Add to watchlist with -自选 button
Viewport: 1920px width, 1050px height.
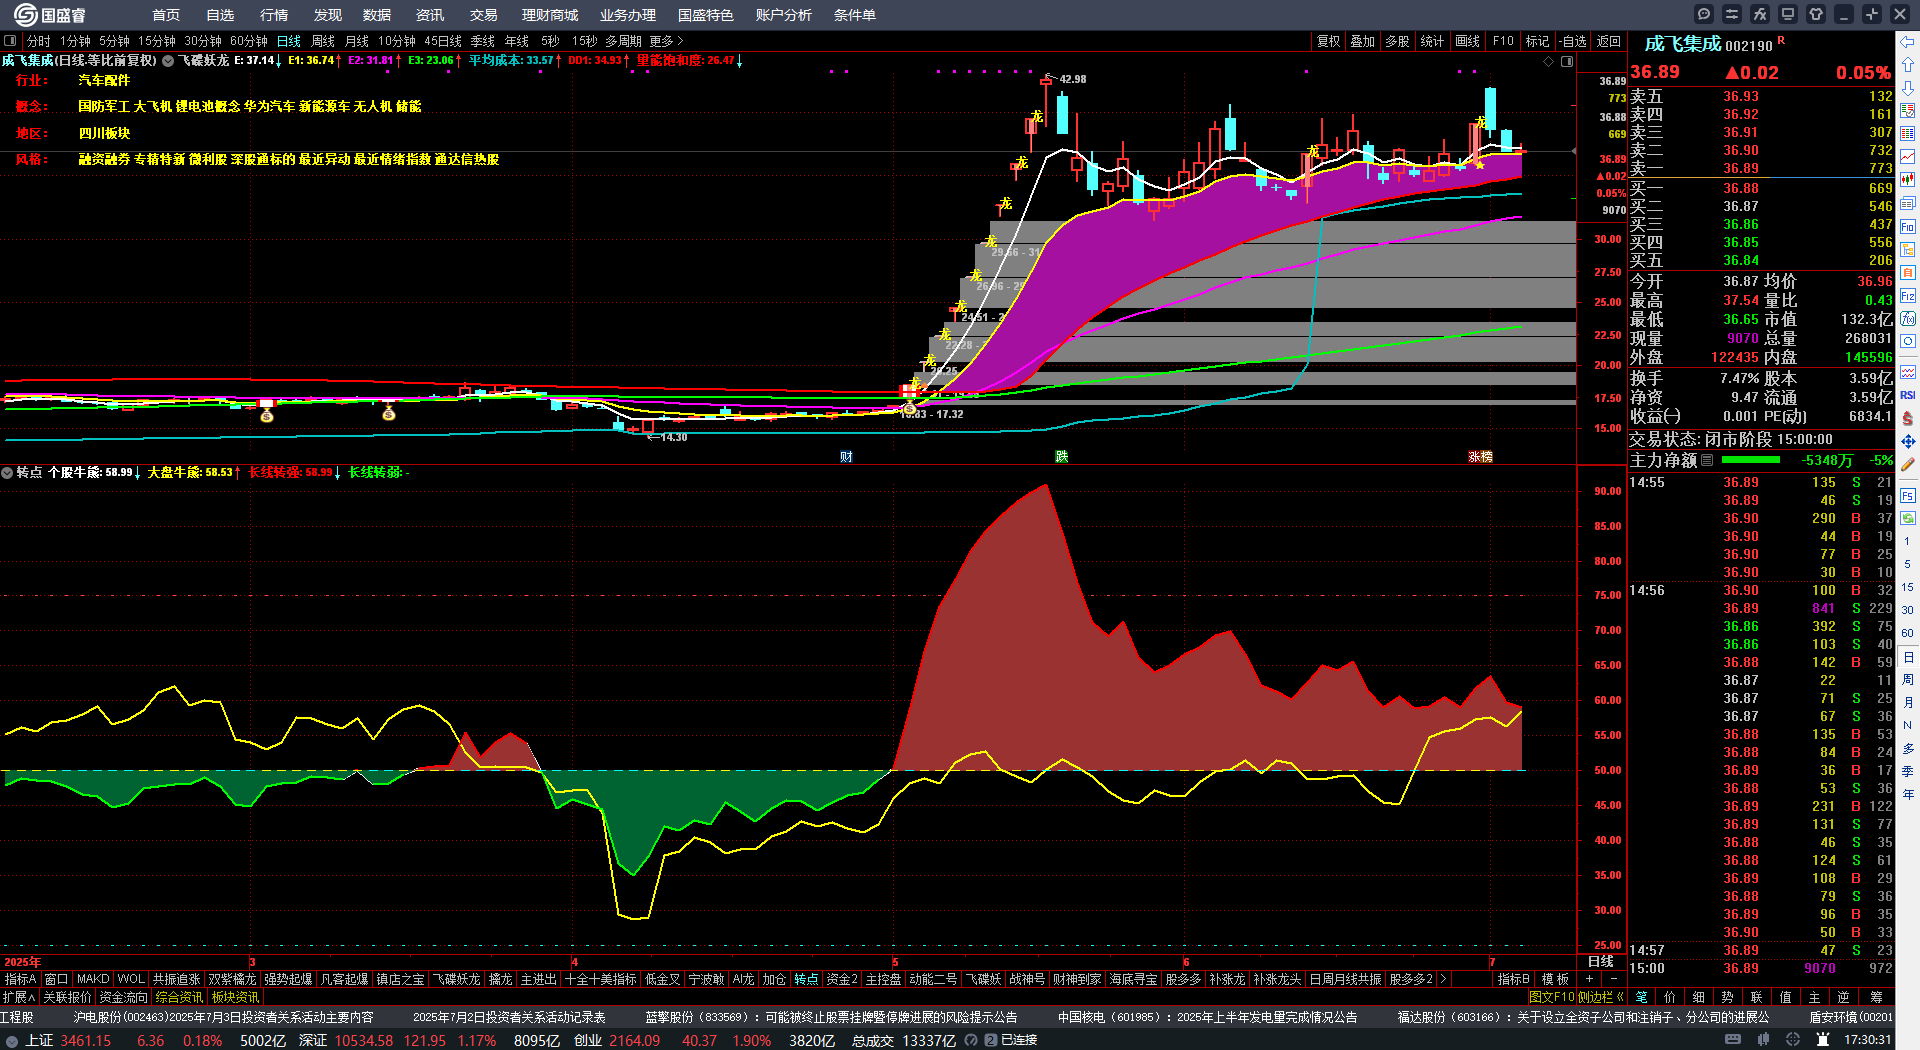pyautogui.click(x=1573, y=41)
